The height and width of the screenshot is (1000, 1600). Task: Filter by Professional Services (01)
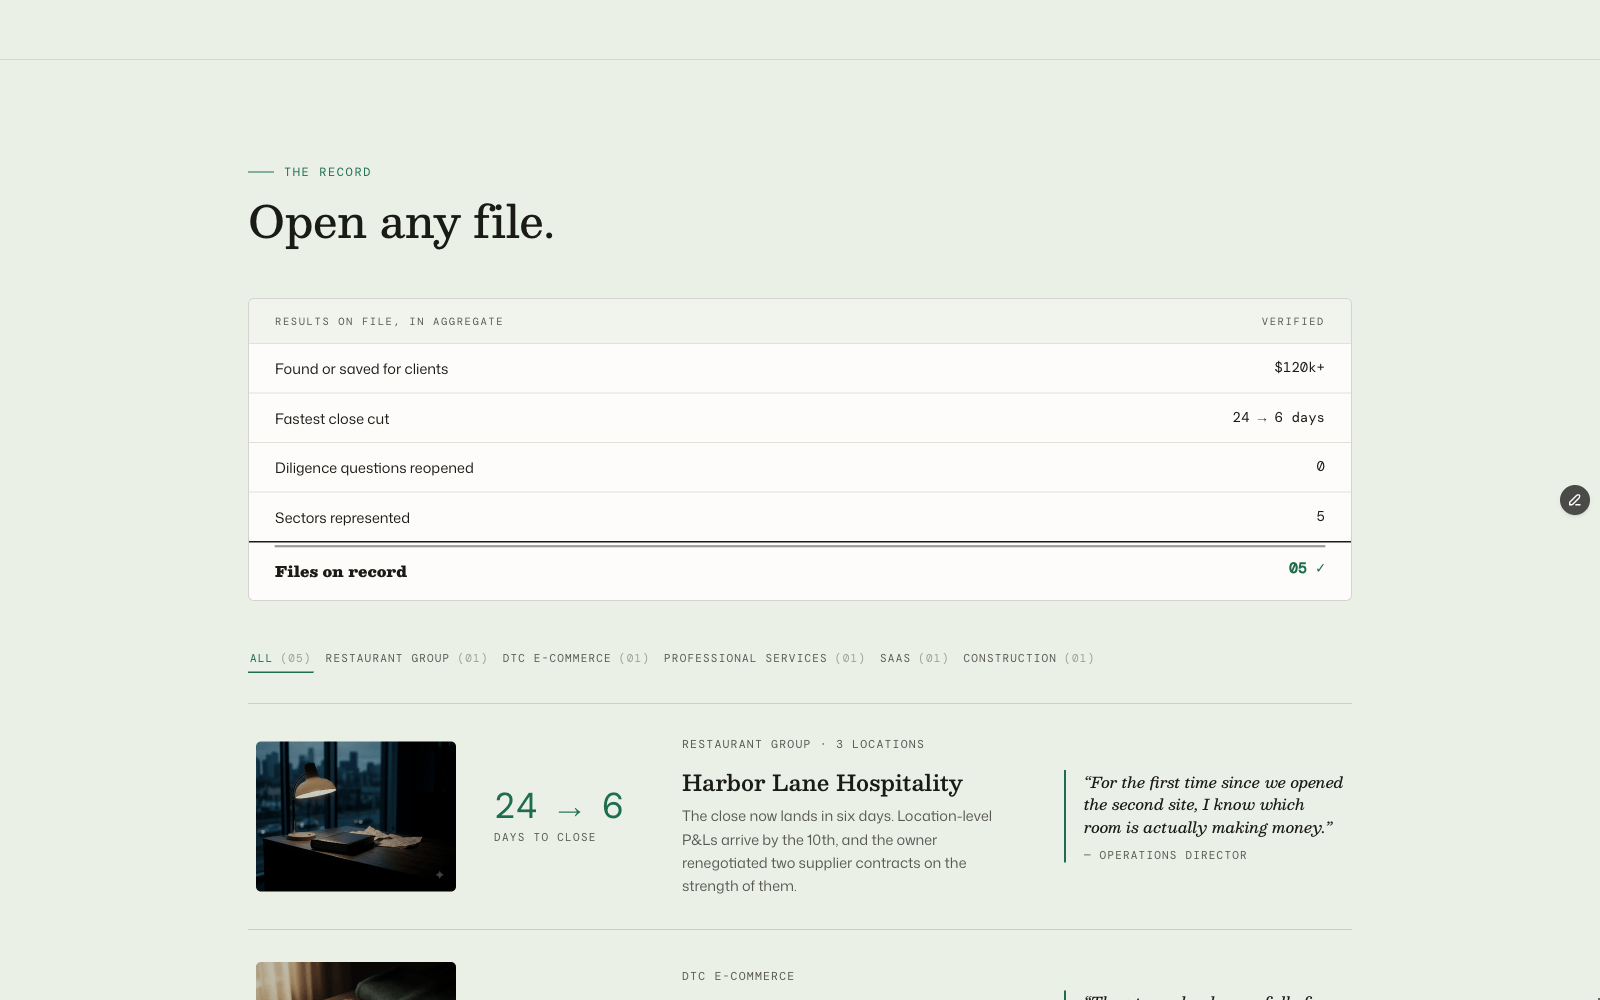(764, 658)
